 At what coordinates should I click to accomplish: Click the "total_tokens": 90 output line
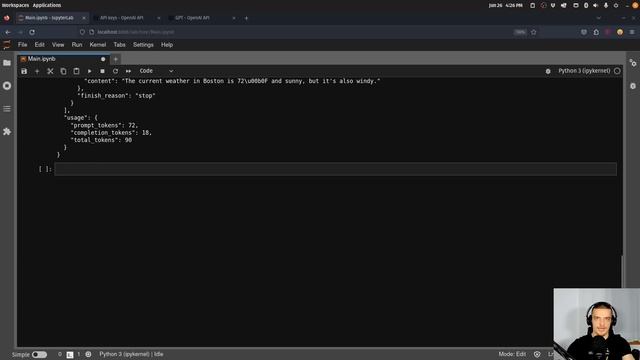(101, 140)
